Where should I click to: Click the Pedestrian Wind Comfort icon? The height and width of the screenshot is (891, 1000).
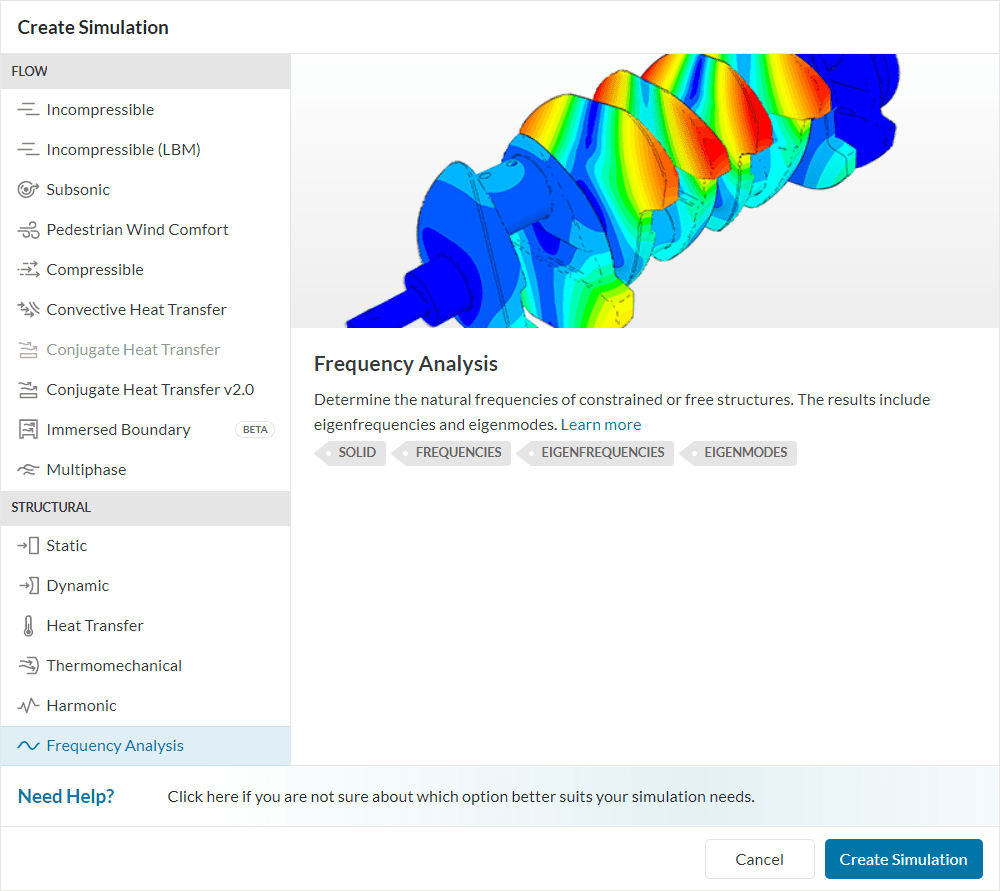click(28, 230)
